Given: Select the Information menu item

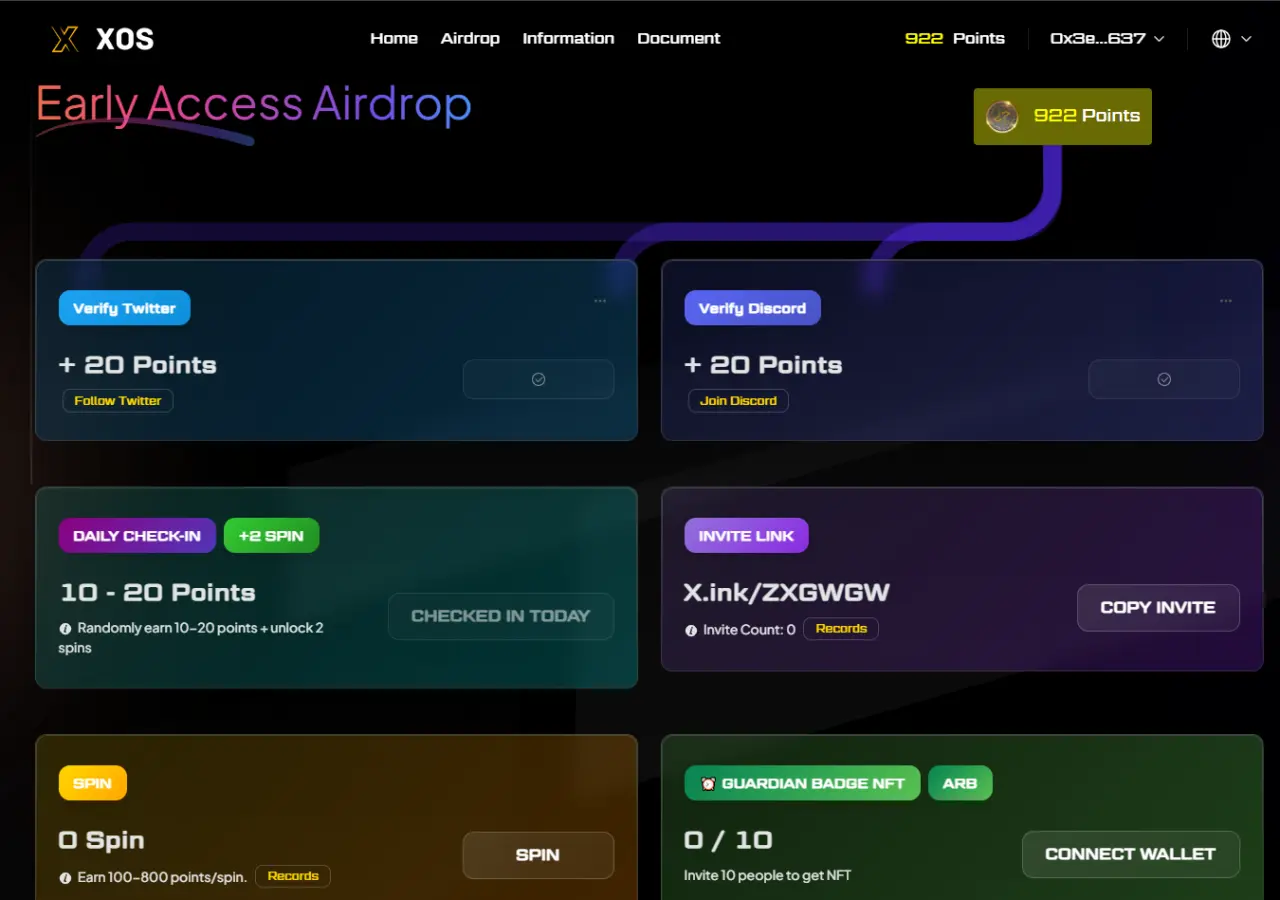Looking at the screenshot, I should pos(568,39).
